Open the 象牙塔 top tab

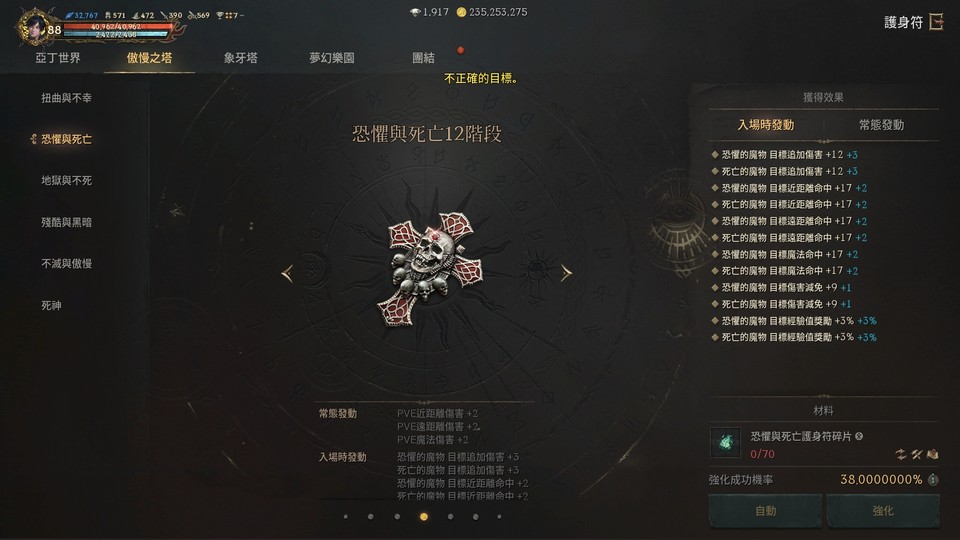[241, 58]
